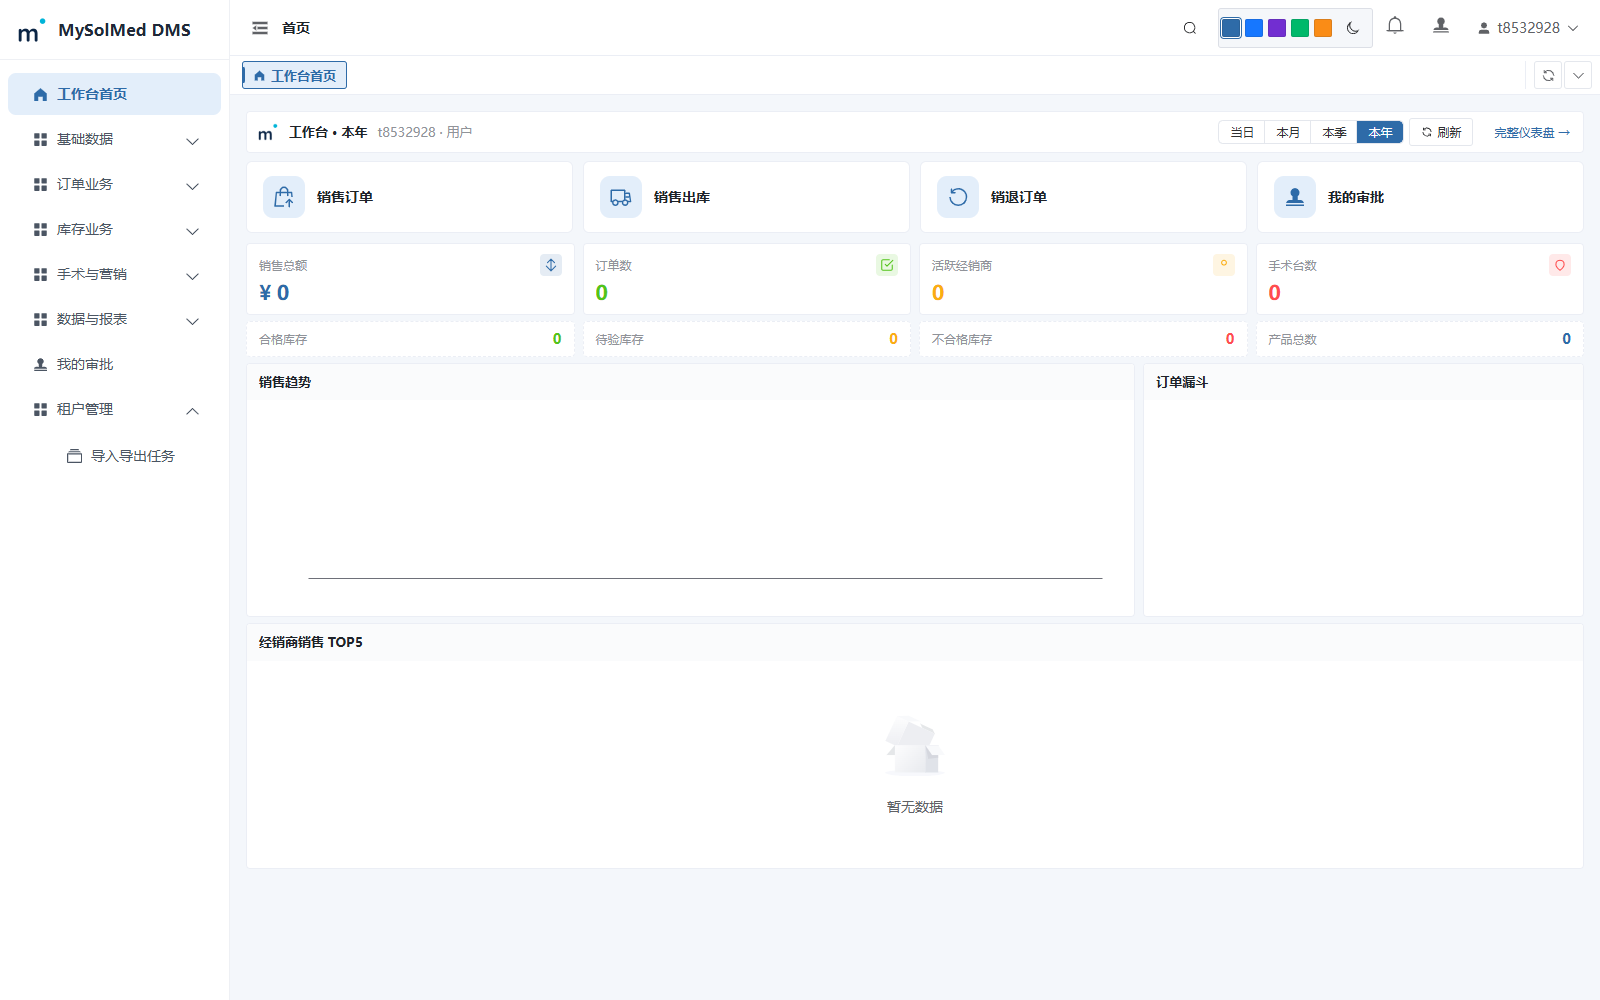Switch to the 工作台首页 tab

pyautogui.click(x=295, y=75)
